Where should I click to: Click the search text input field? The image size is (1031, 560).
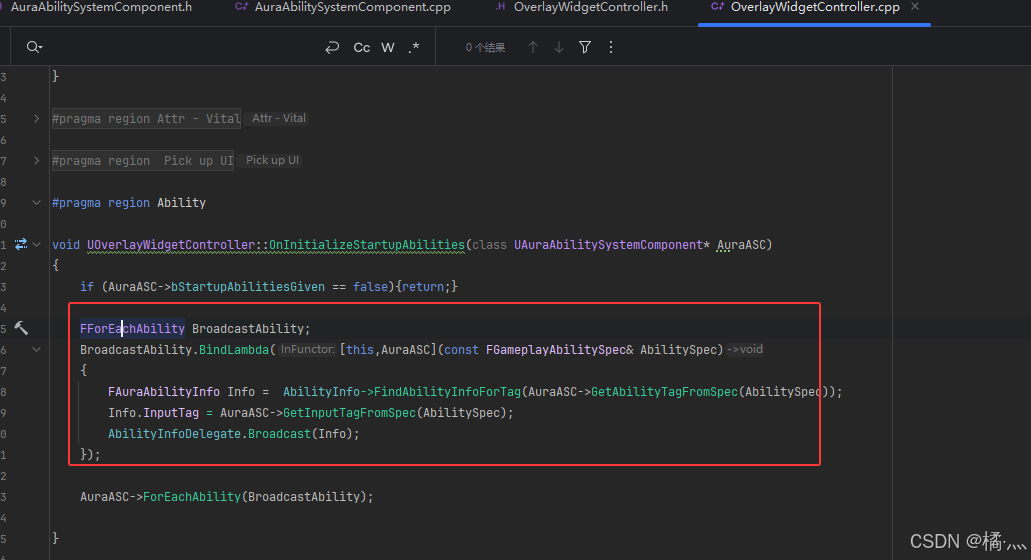click(x=181, y=47)
